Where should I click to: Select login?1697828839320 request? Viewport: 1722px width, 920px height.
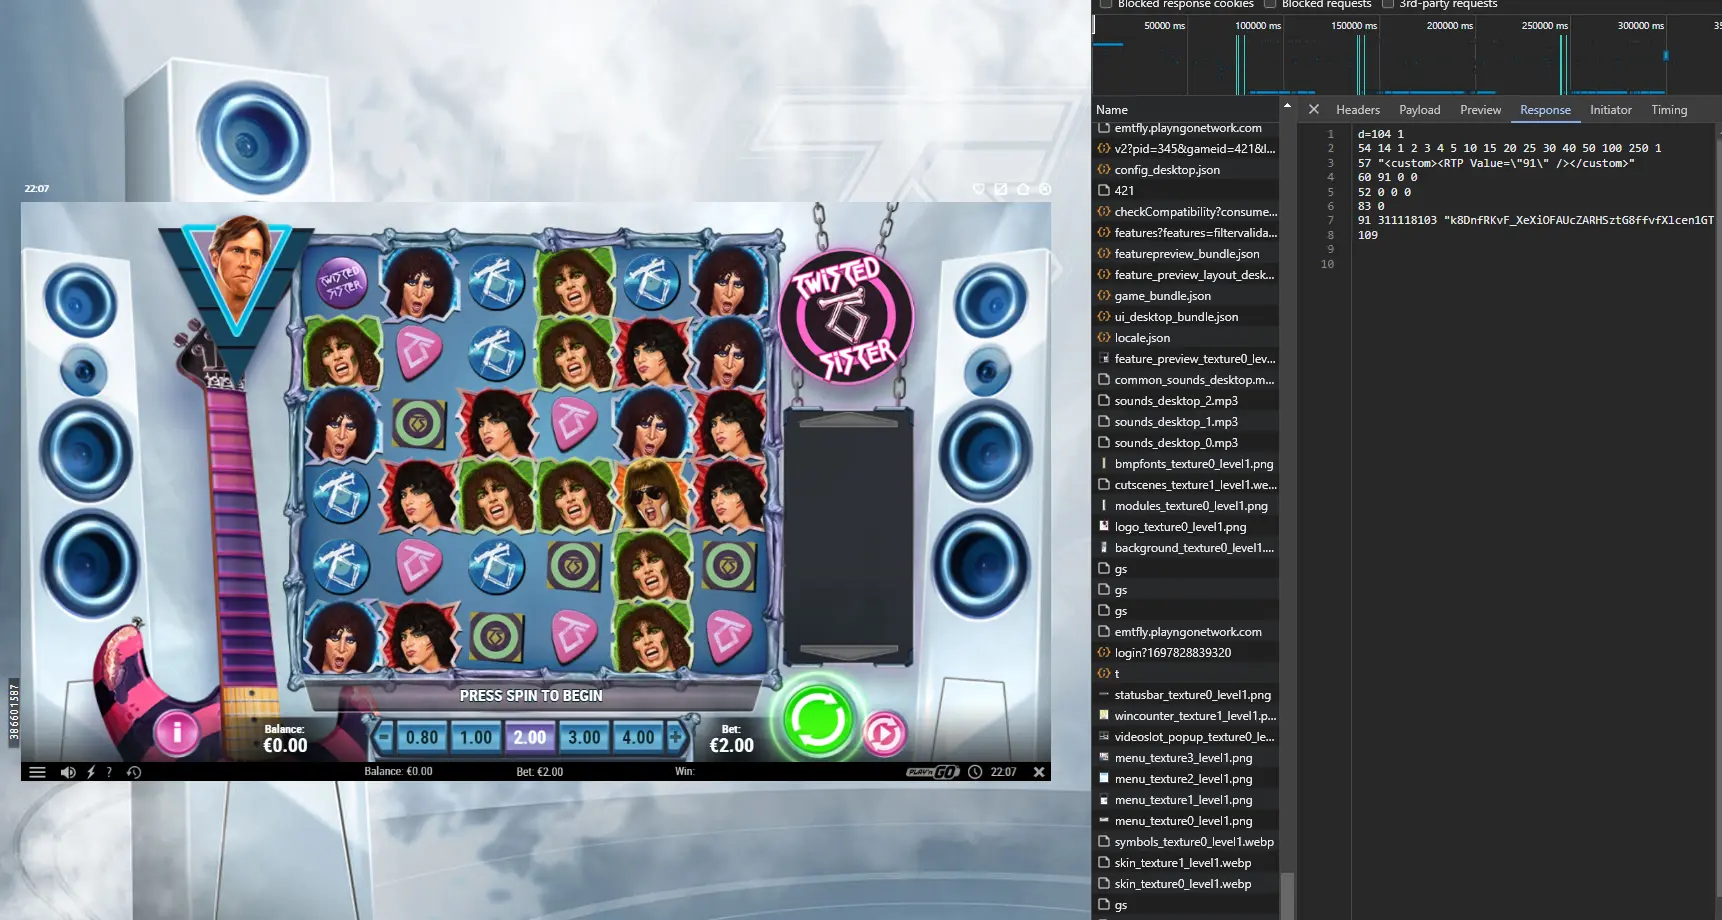tap(1187, 653)
